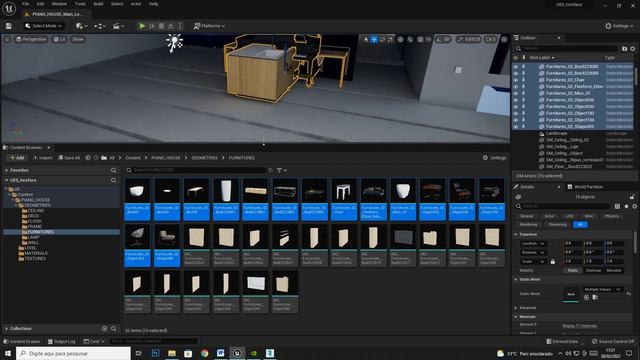
Task: Set Mobility to Stationary
Action: (x=593, y=270)
